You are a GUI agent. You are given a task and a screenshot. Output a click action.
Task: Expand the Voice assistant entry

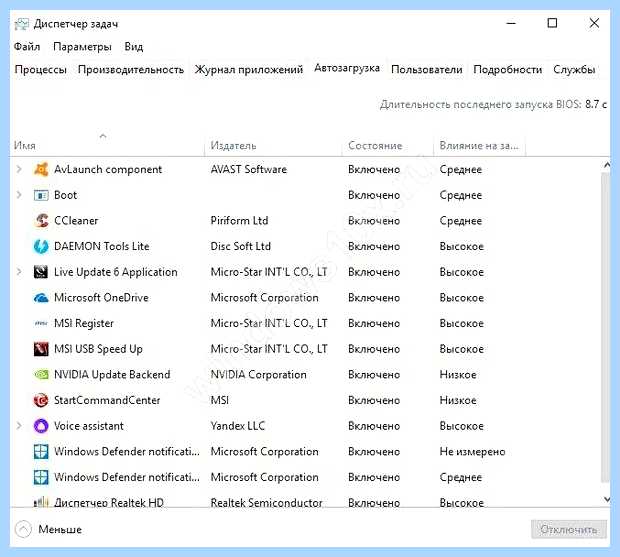pos(19,426)
